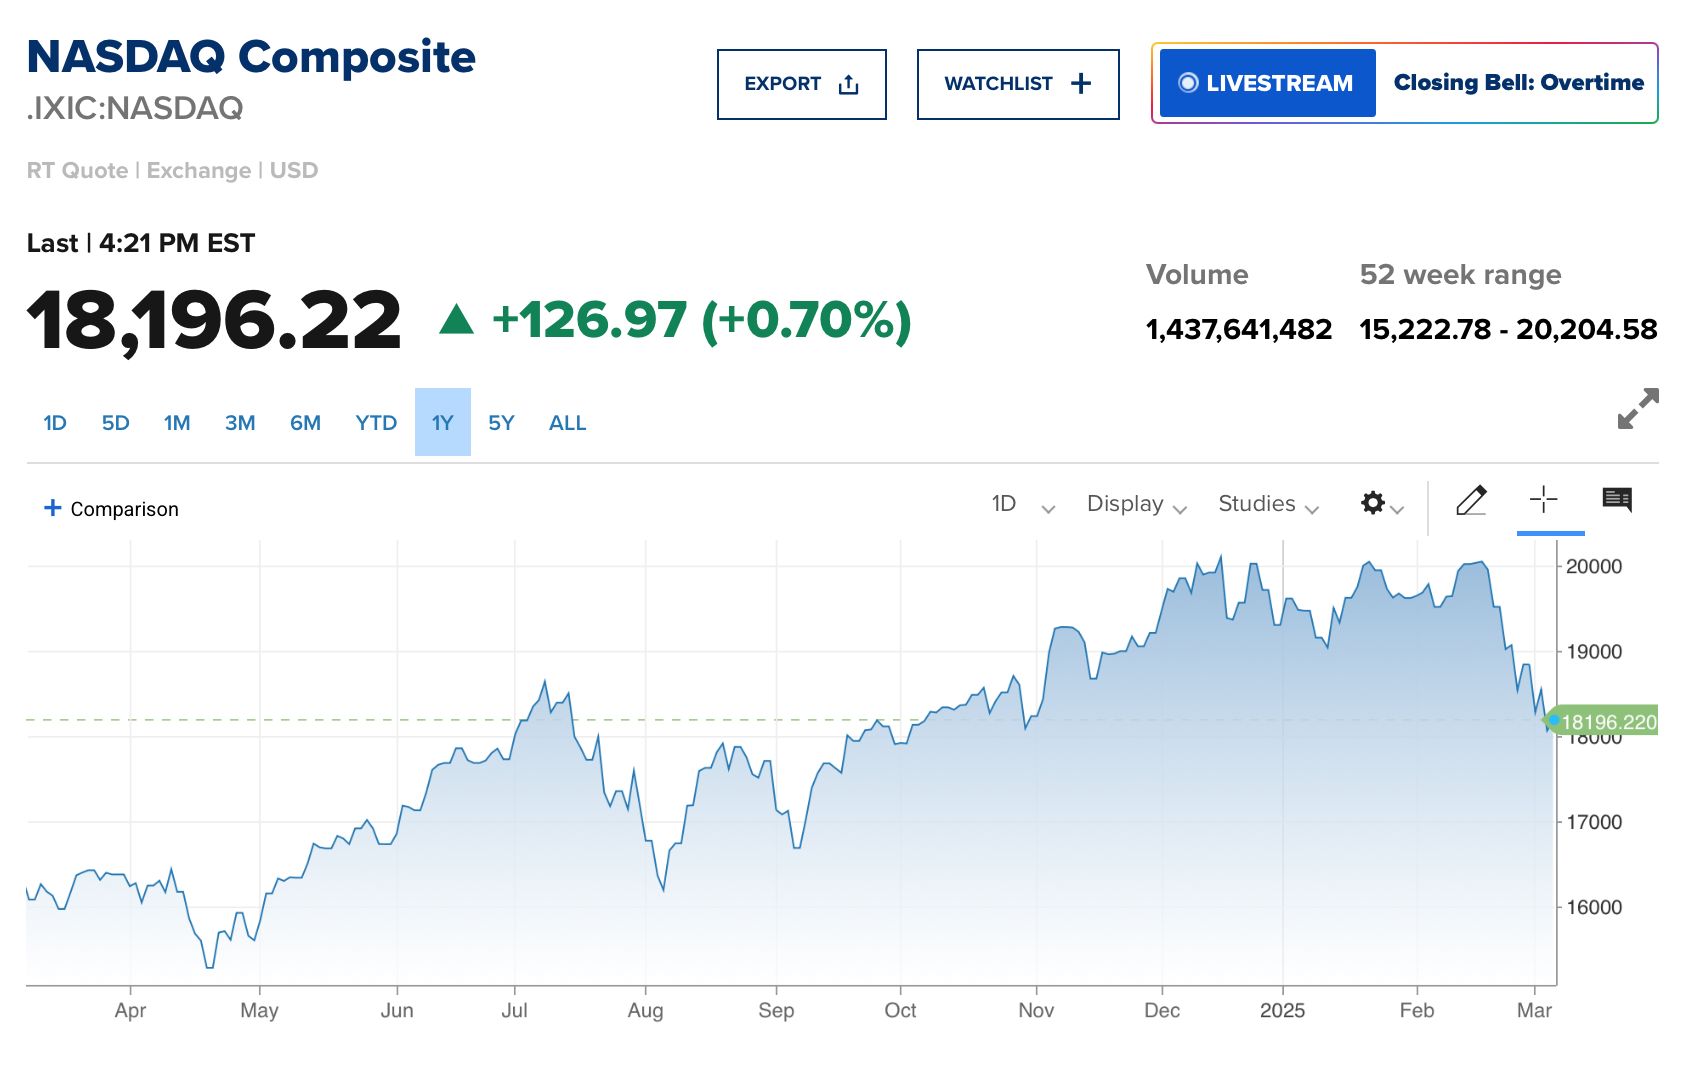Toggle the crosshair tool
This screenshot has width=1690, height=1072.
1543,500
